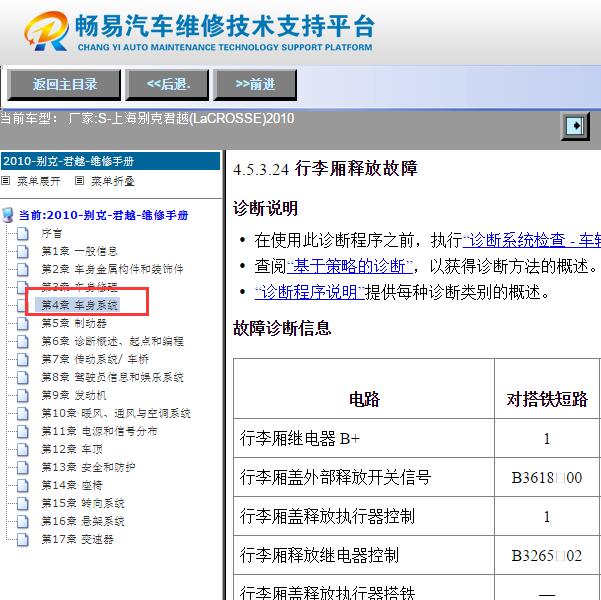This screenshot has height=600, width=601.
Task: Click the 4.5.3.24 行李厢释放故障 heading
Action: (325, 169)
